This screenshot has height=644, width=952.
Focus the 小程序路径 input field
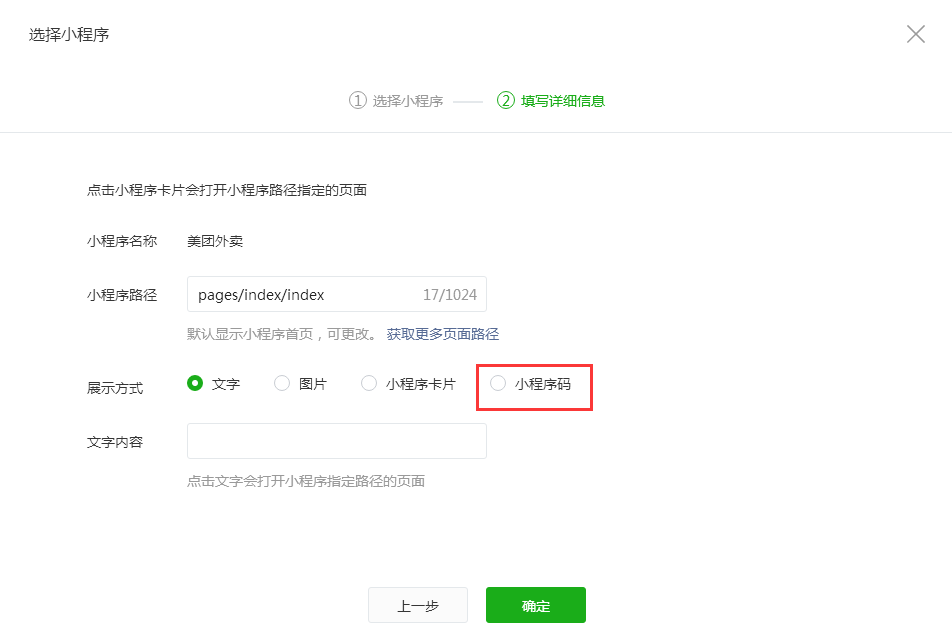336,294
